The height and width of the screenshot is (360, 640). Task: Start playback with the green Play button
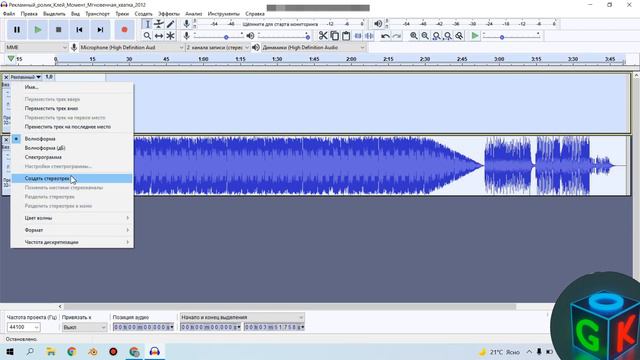click(38, 30)
